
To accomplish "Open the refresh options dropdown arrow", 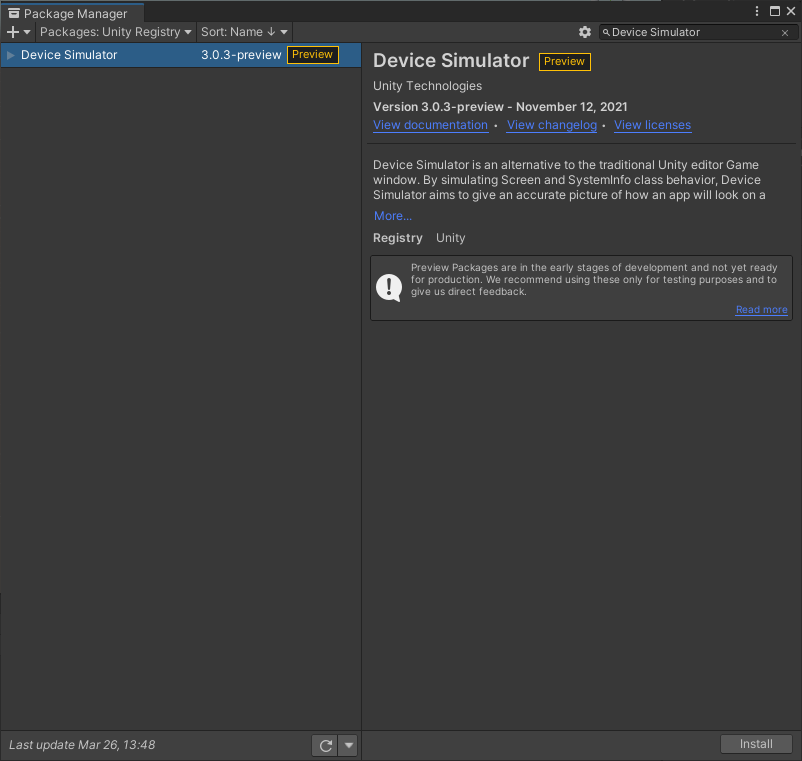I will (348, 746).
